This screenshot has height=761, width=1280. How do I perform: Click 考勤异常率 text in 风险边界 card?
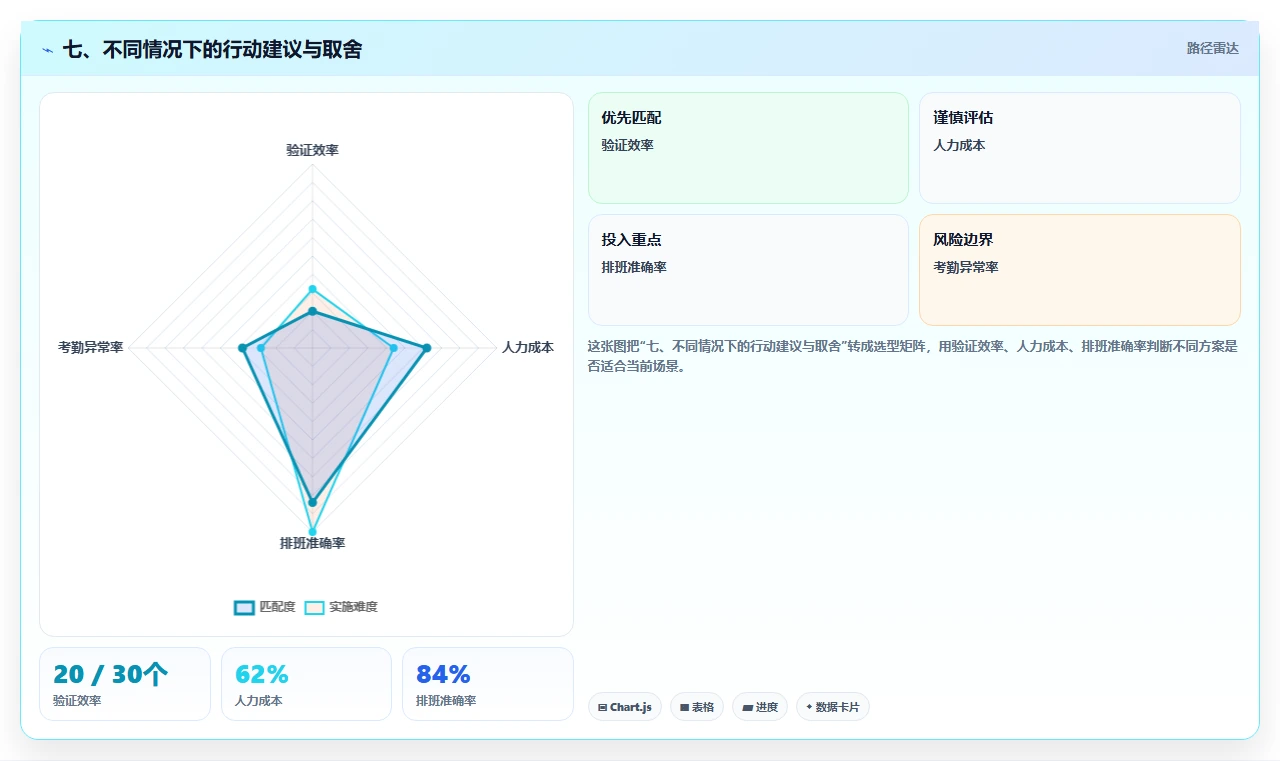pos(966,268)
